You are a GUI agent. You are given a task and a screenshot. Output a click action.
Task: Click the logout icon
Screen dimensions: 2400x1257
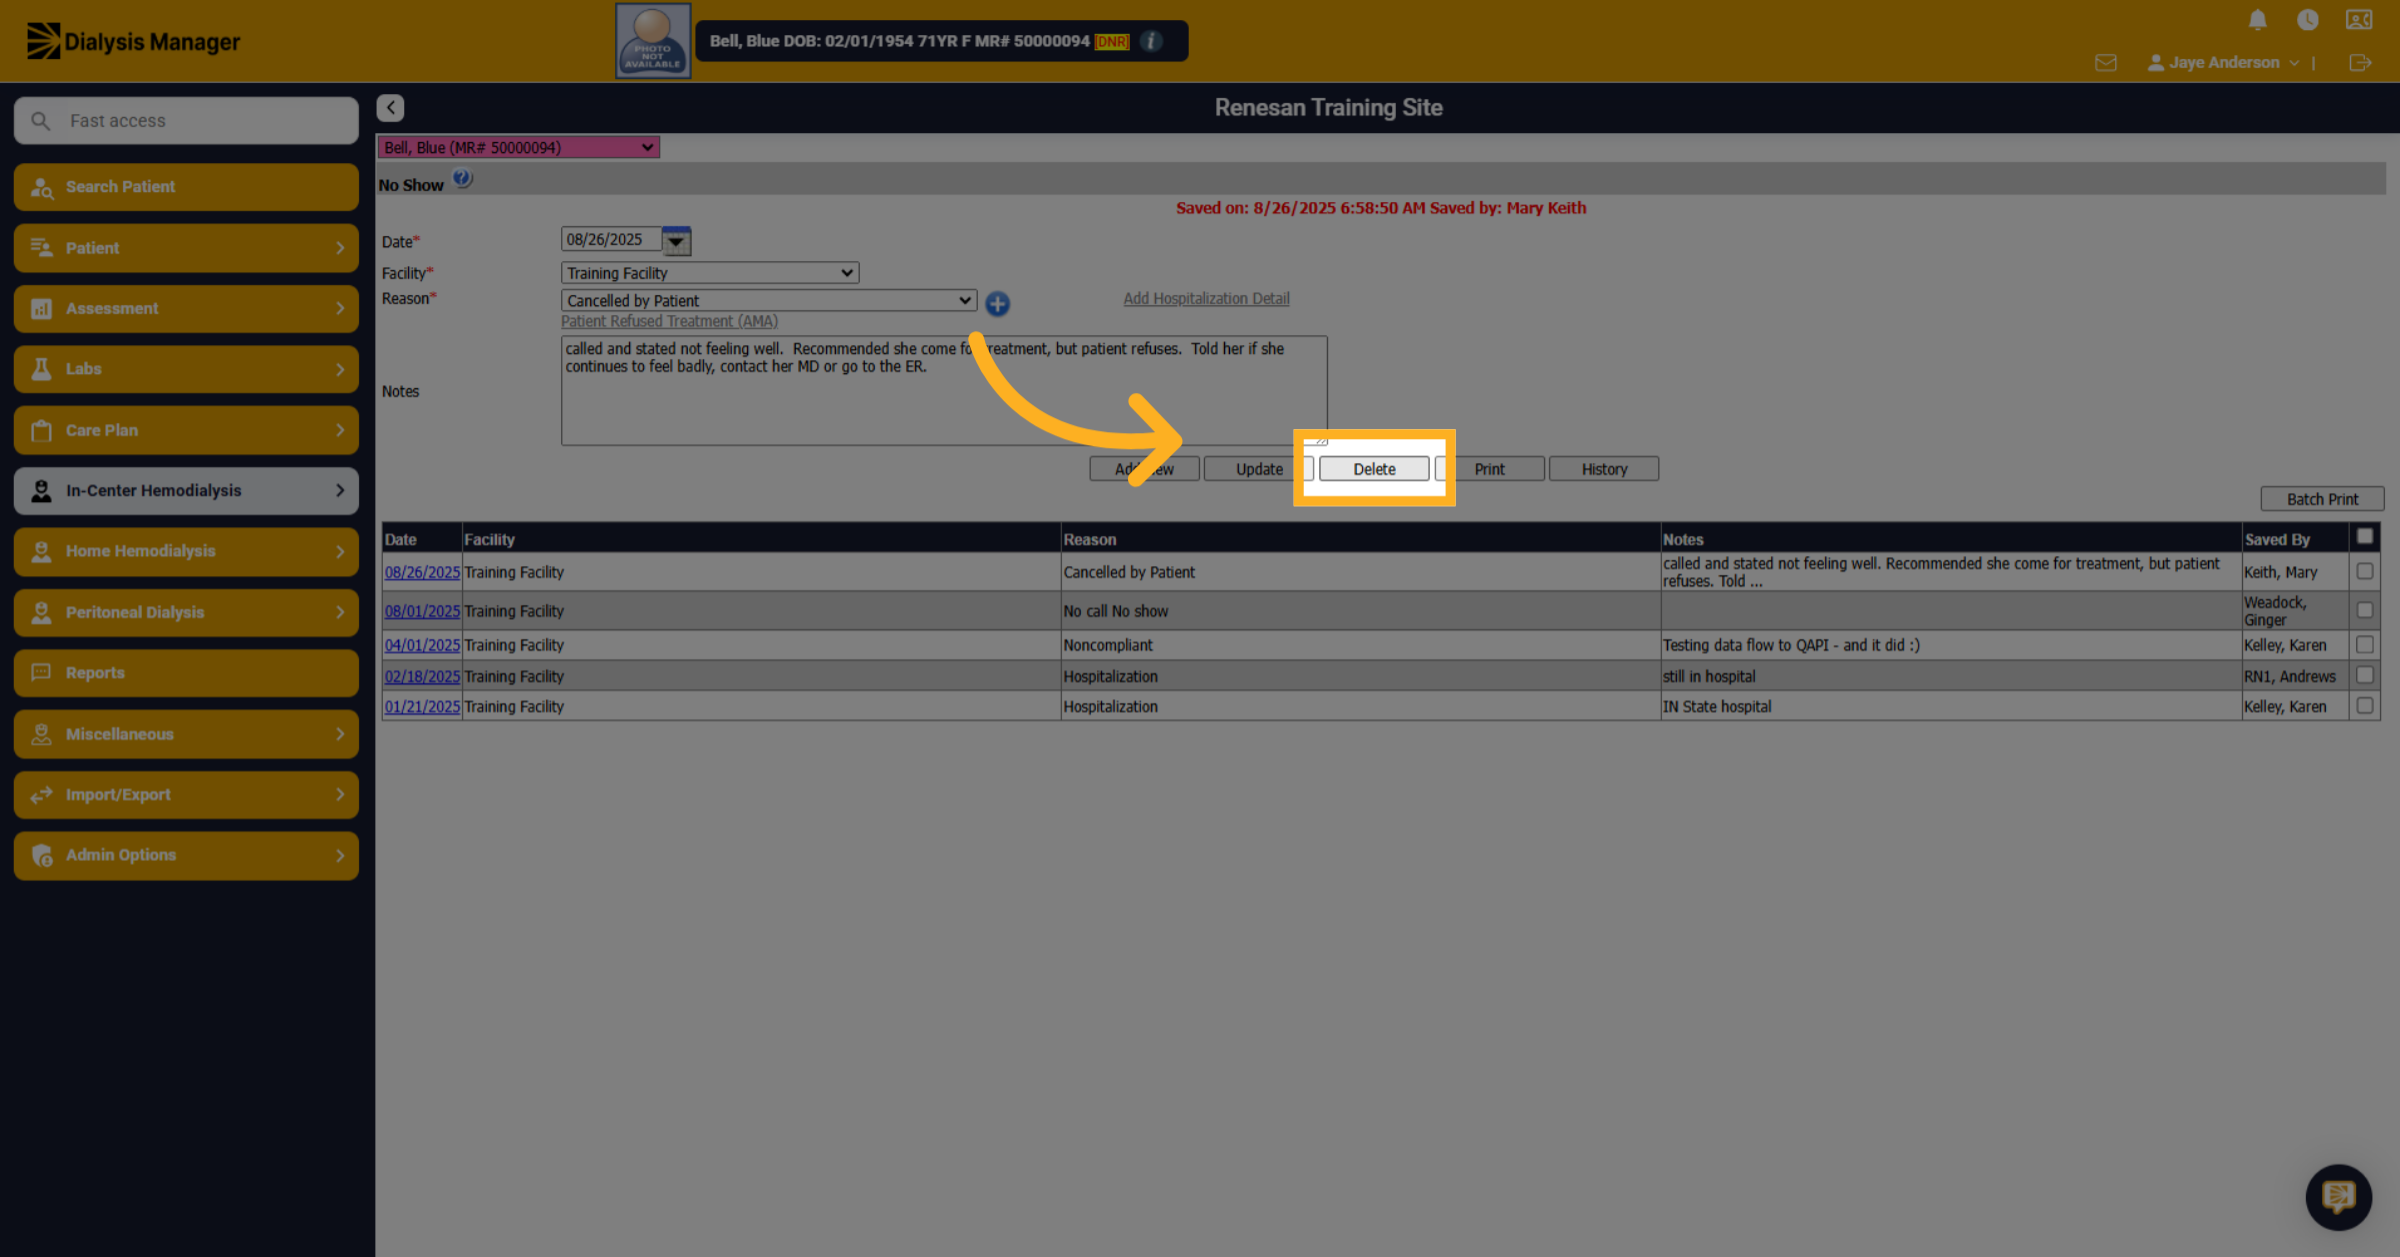[x=2359, y=63]
